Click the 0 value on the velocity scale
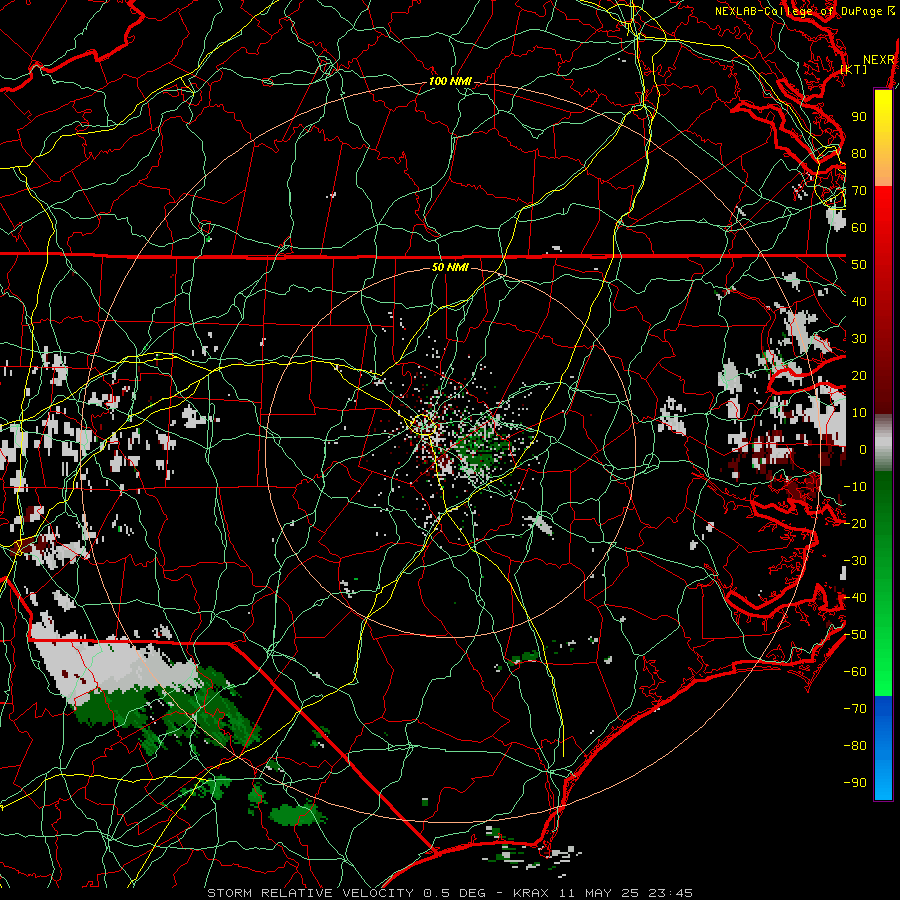Viewport: 900px width, 900px height. coord(863,449)
